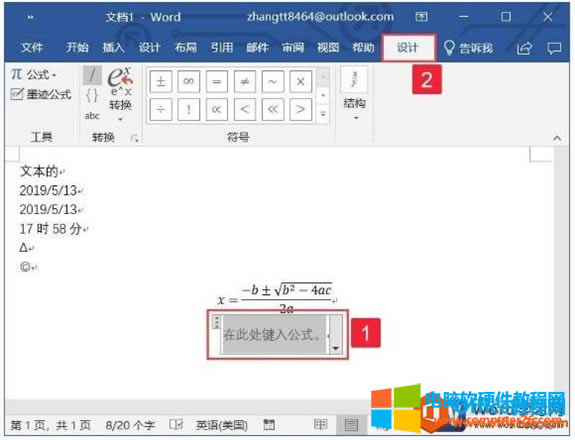The image size is (575, 440).
Task: Expand the 公式 equation dropdown
Action: click(34, 74)
